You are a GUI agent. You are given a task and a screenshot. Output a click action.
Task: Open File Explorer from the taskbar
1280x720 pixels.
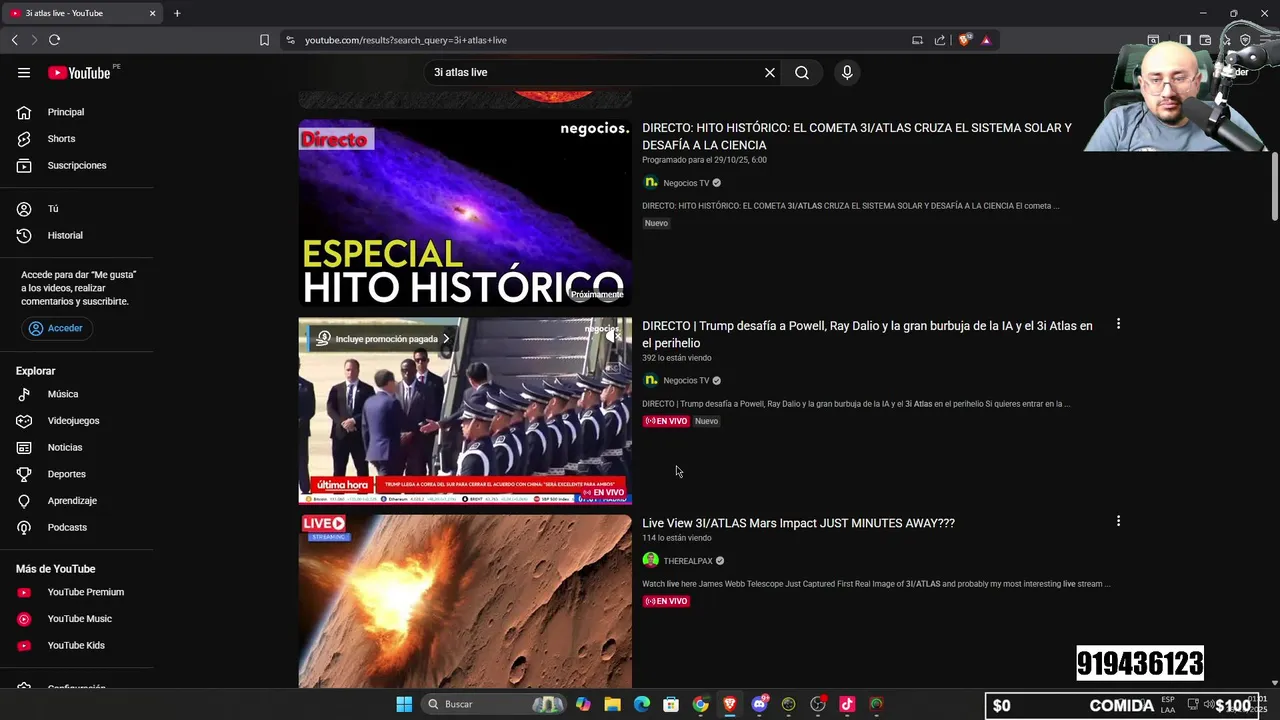coord(612,704)
